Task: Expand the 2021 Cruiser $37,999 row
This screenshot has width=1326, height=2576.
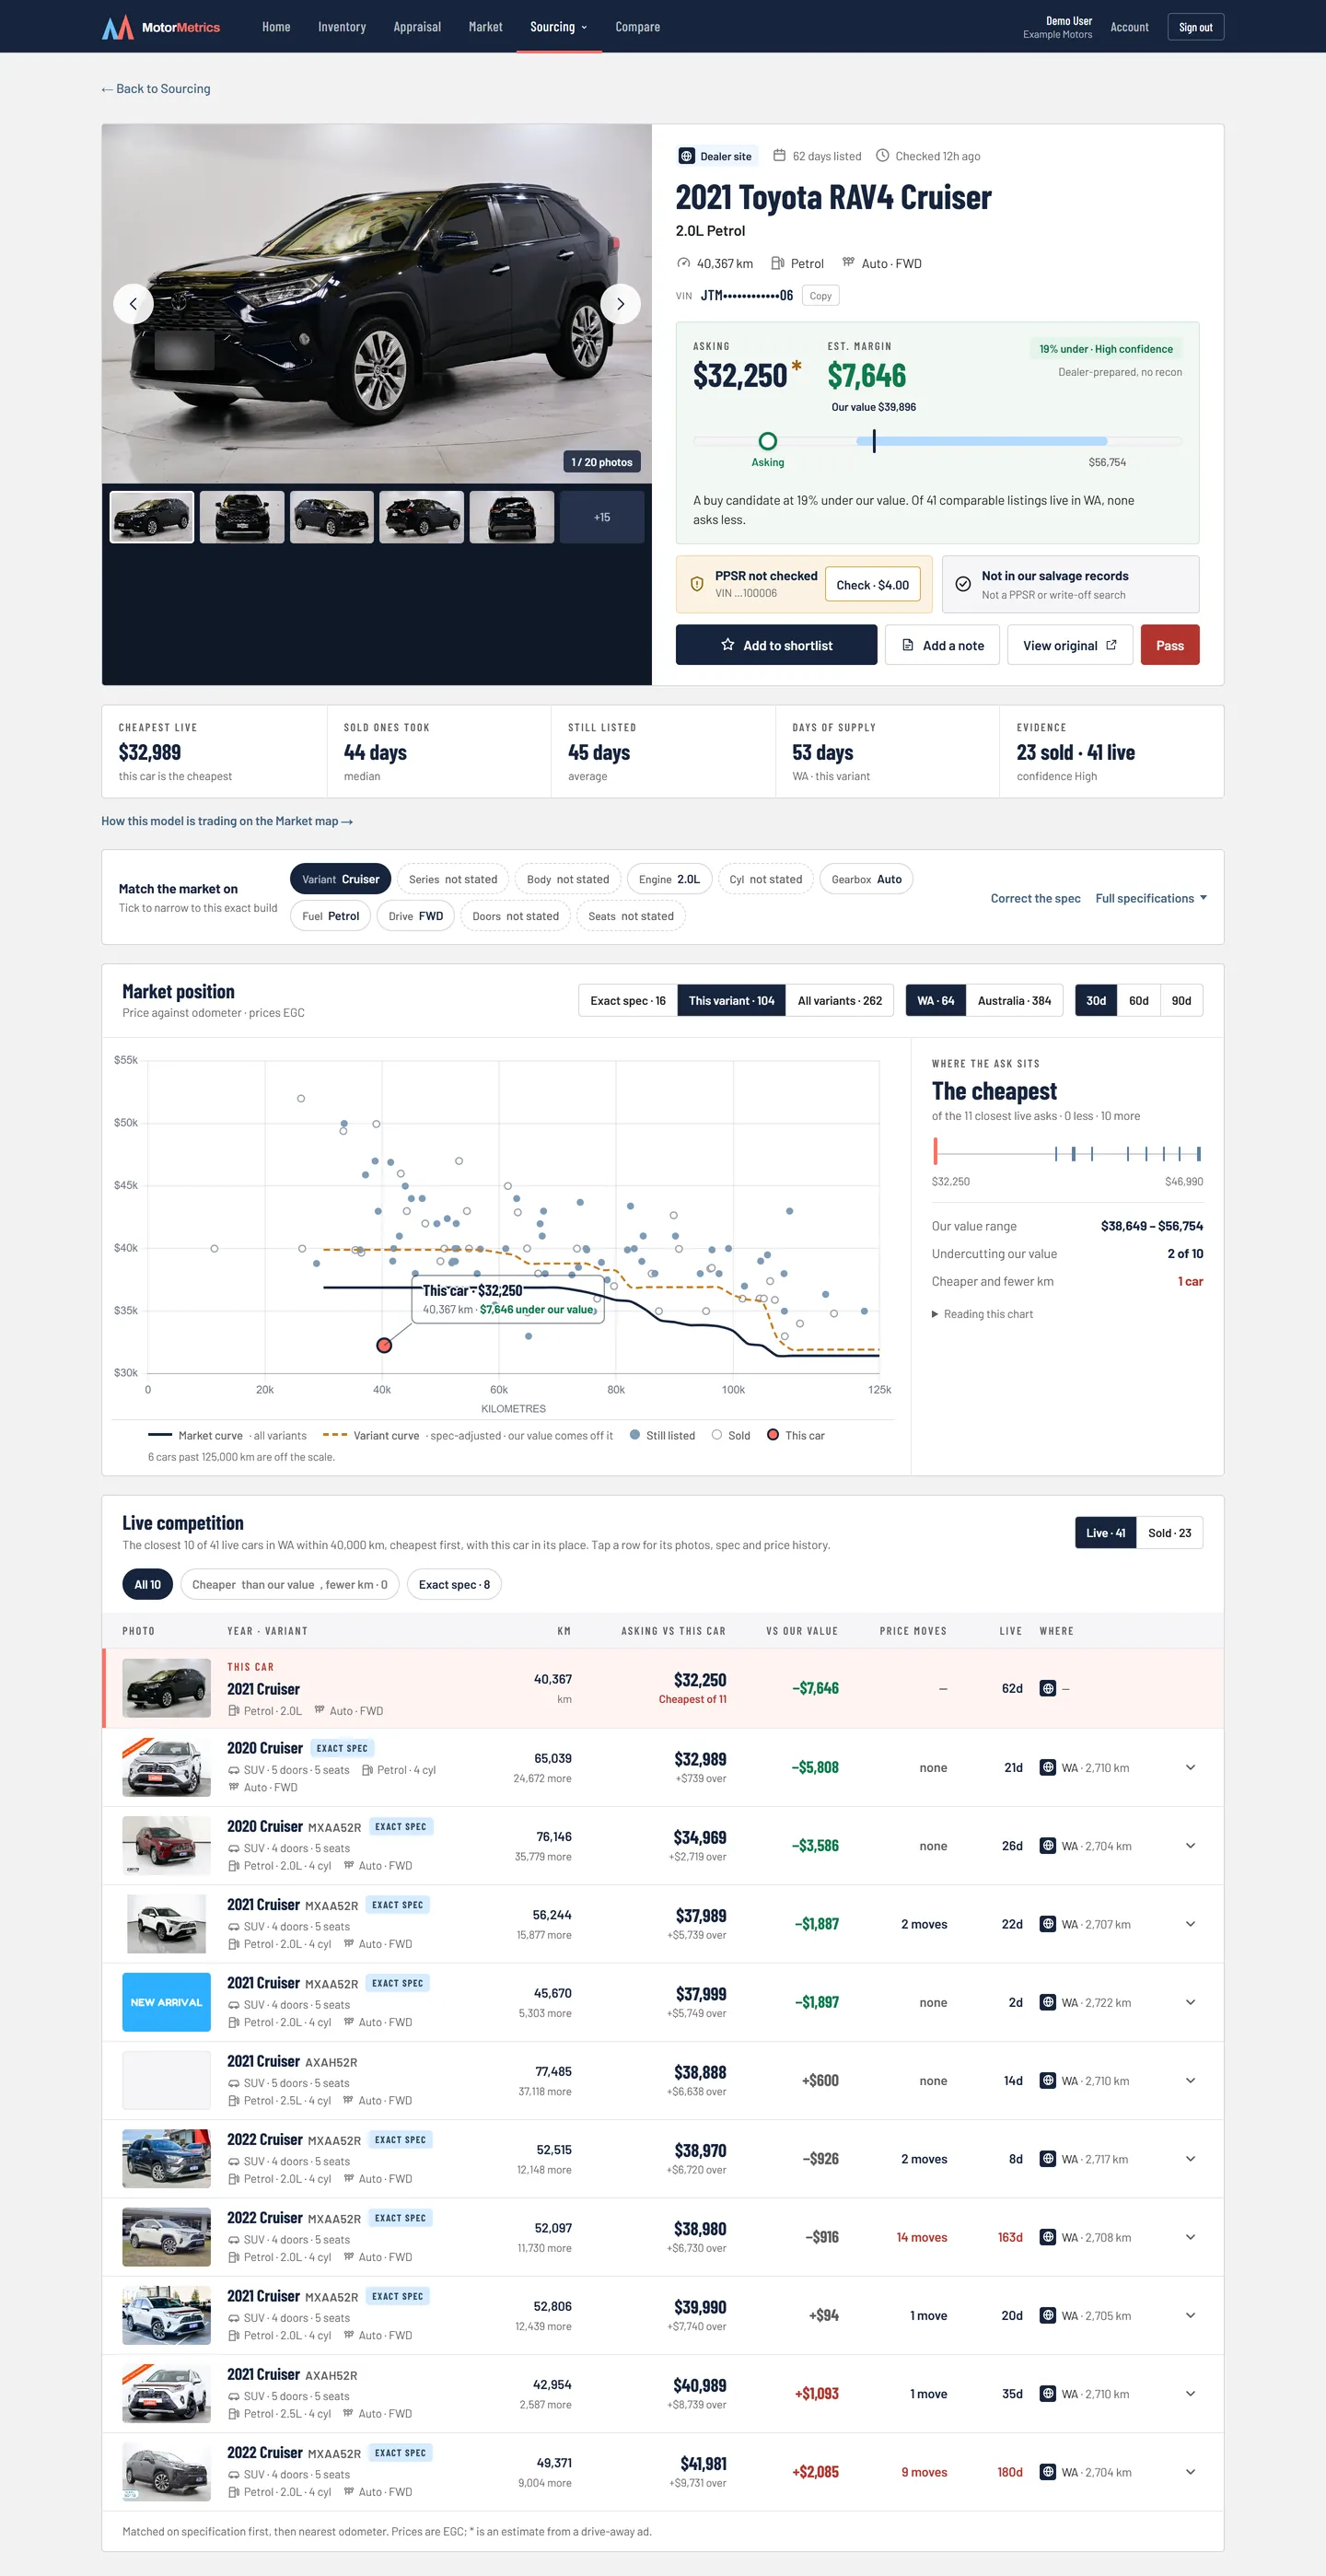Action: 1190,2002
